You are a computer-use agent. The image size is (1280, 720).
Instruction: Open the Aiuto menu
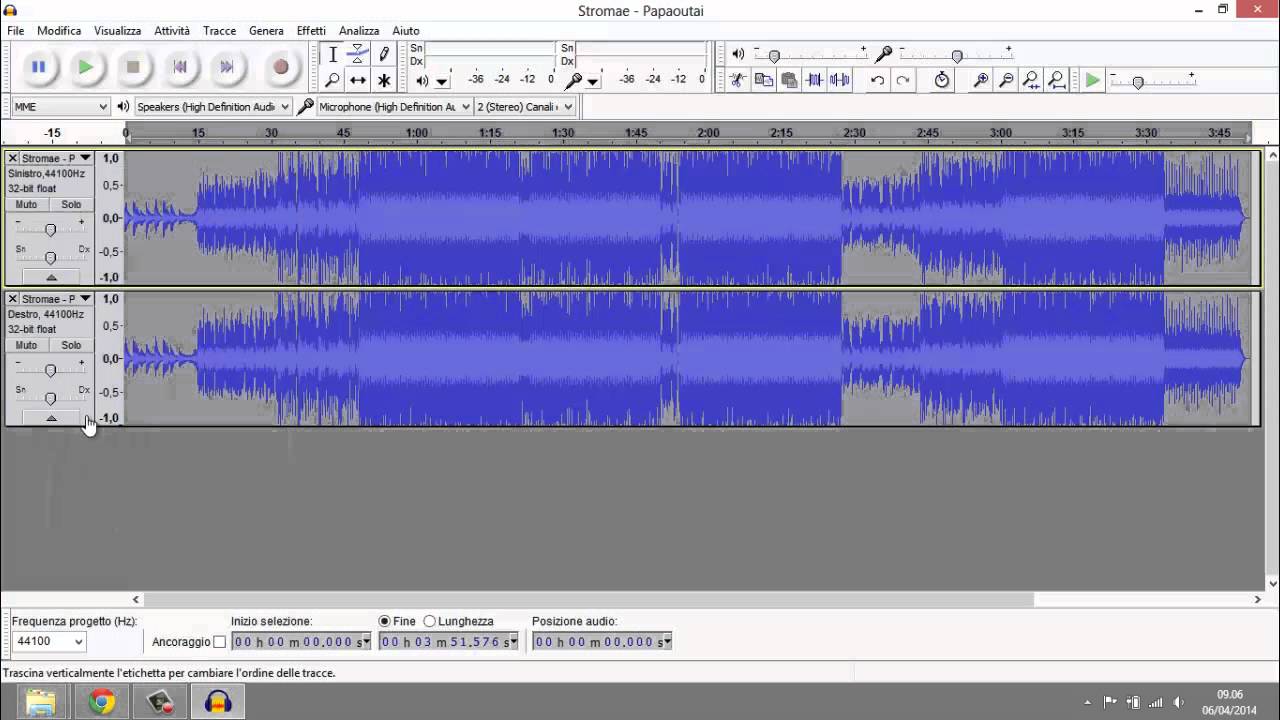click(406, 31)
